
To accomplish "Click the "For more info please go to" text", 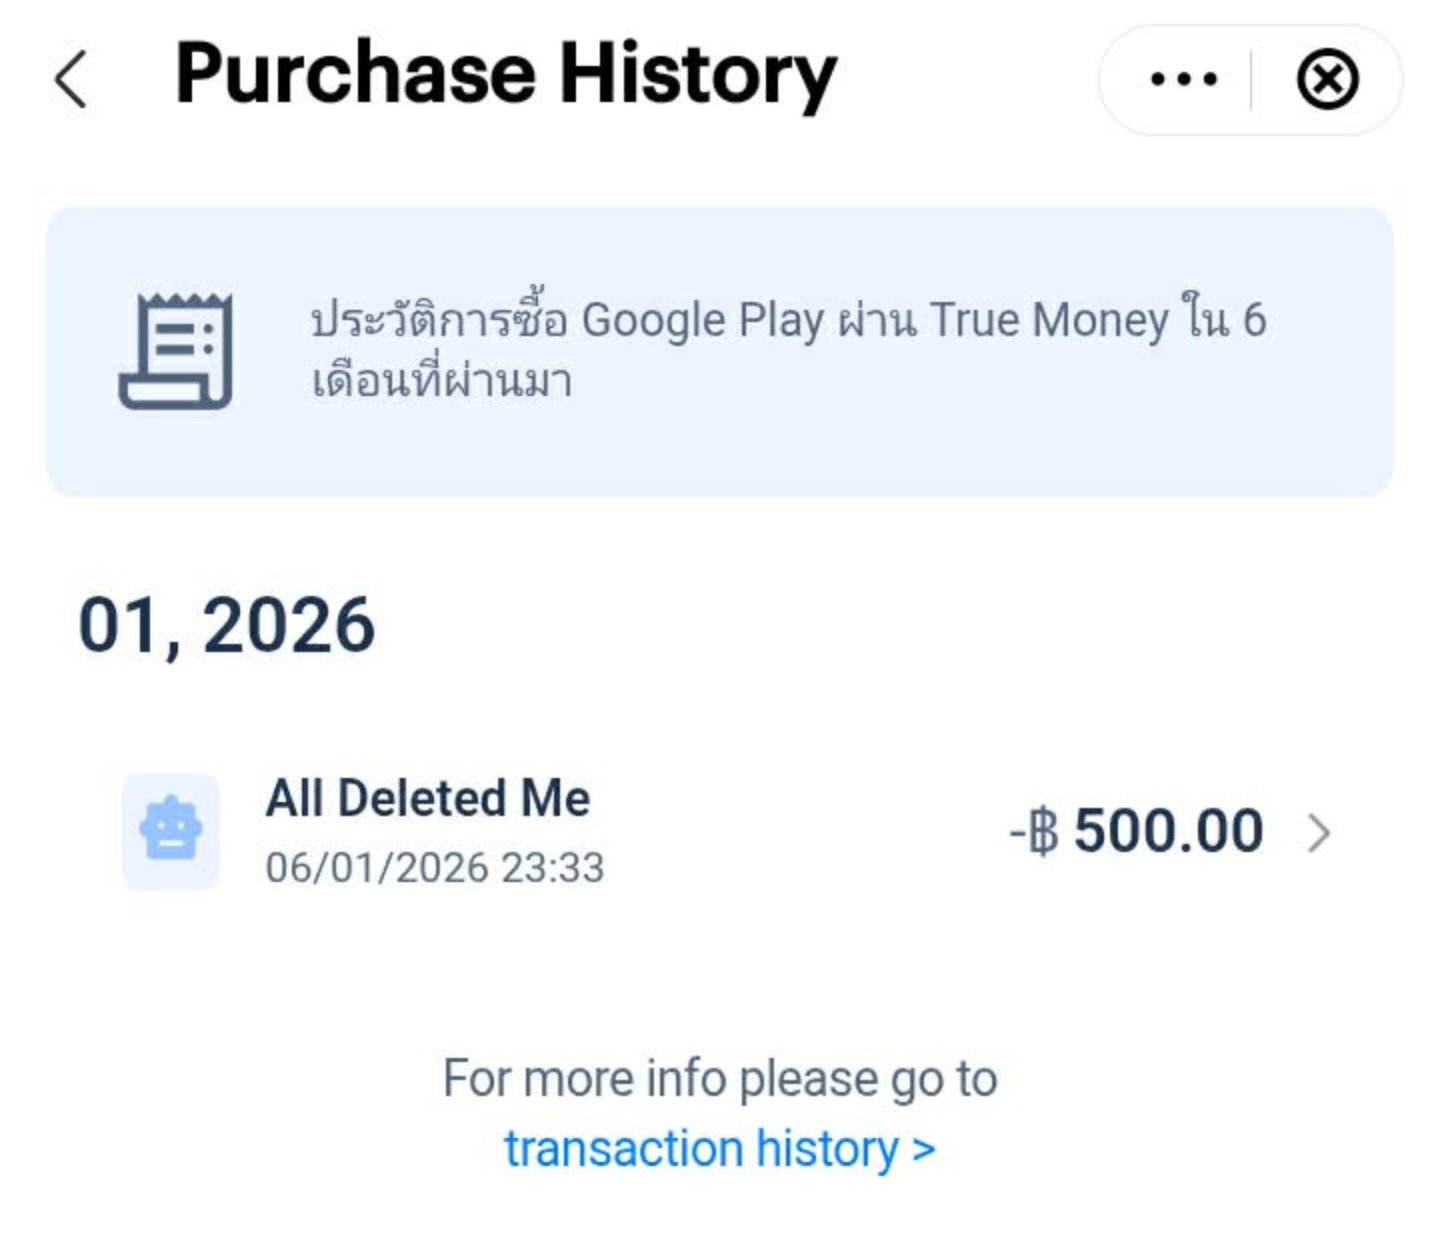I will (x=720, y=1079).
